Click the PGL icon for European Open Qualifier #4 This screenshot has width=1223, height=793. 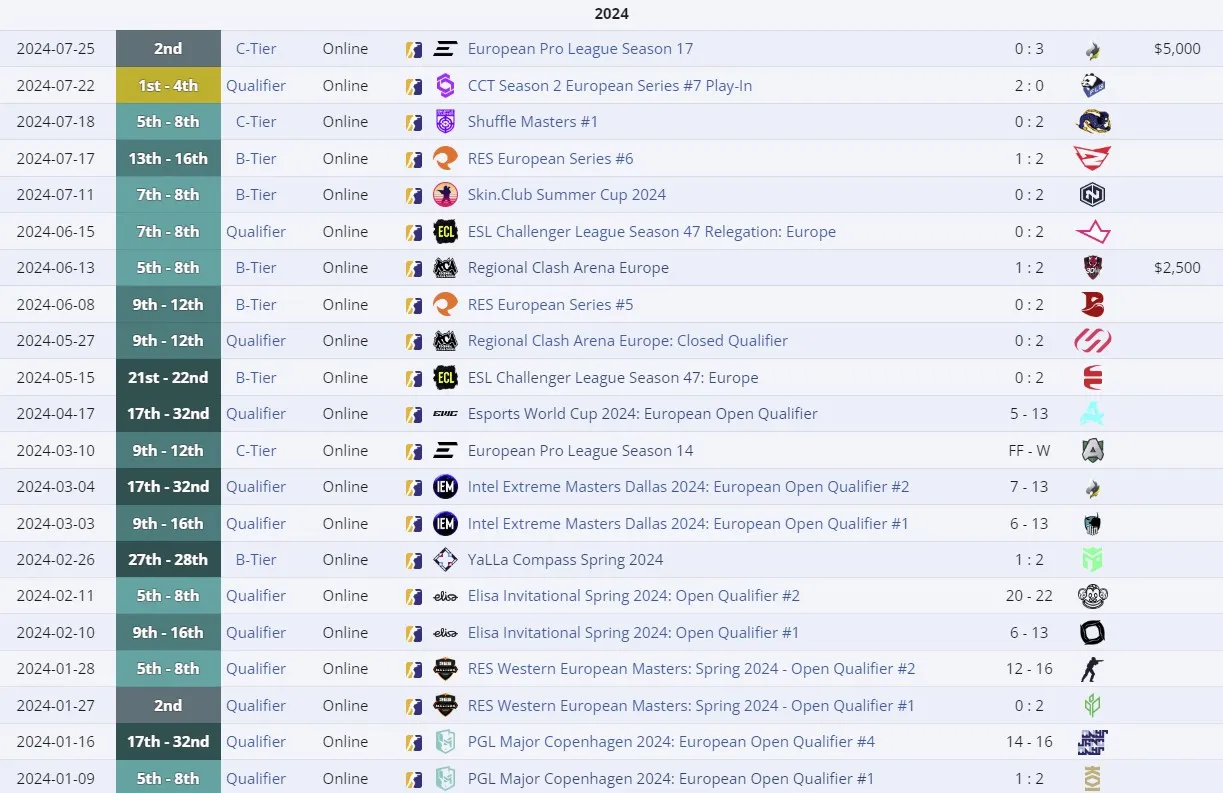tap(445, 742)
